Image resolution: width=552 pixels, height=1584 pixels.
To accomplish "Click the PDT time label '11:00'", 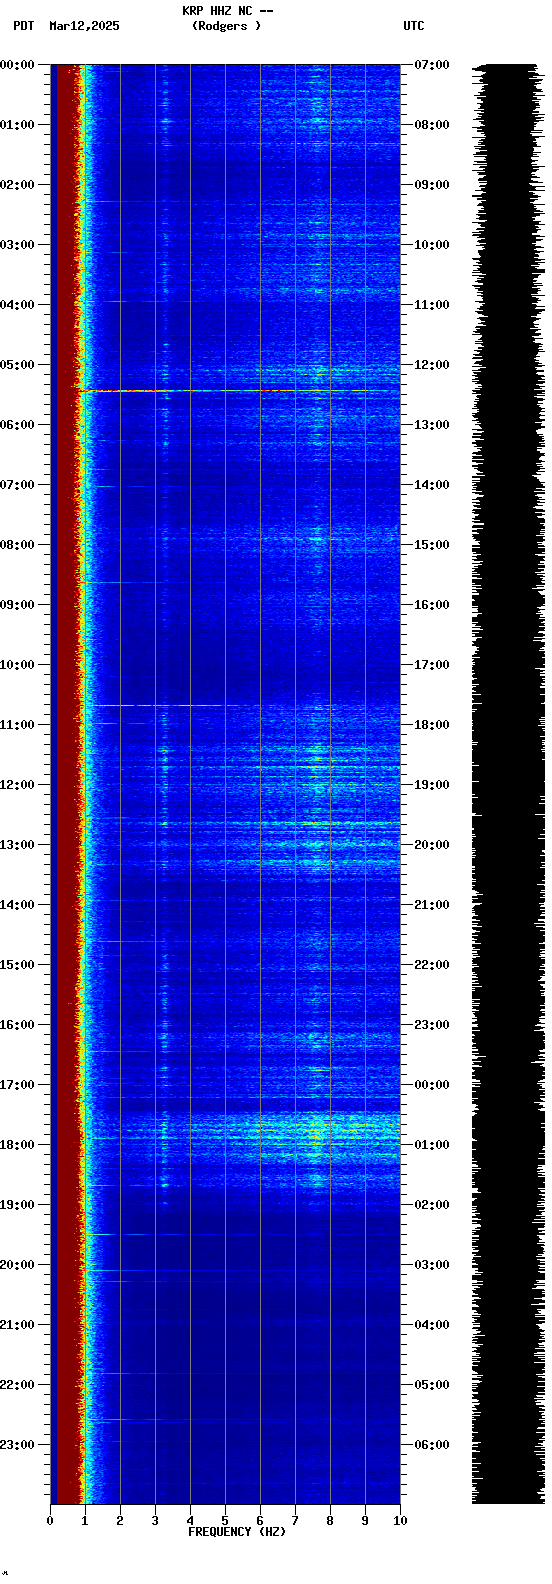I will [x=17, y=725].
